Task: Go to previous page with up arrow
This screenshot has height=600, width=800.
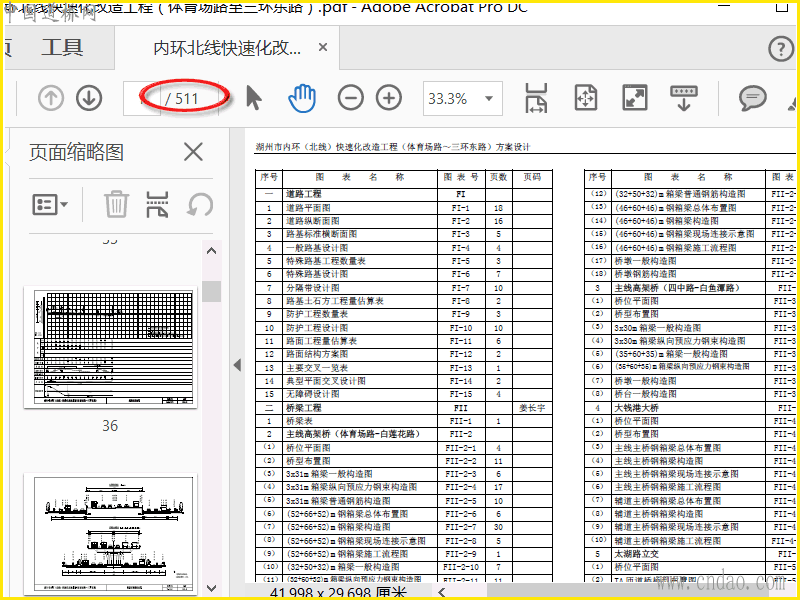Action: (51, 98)
